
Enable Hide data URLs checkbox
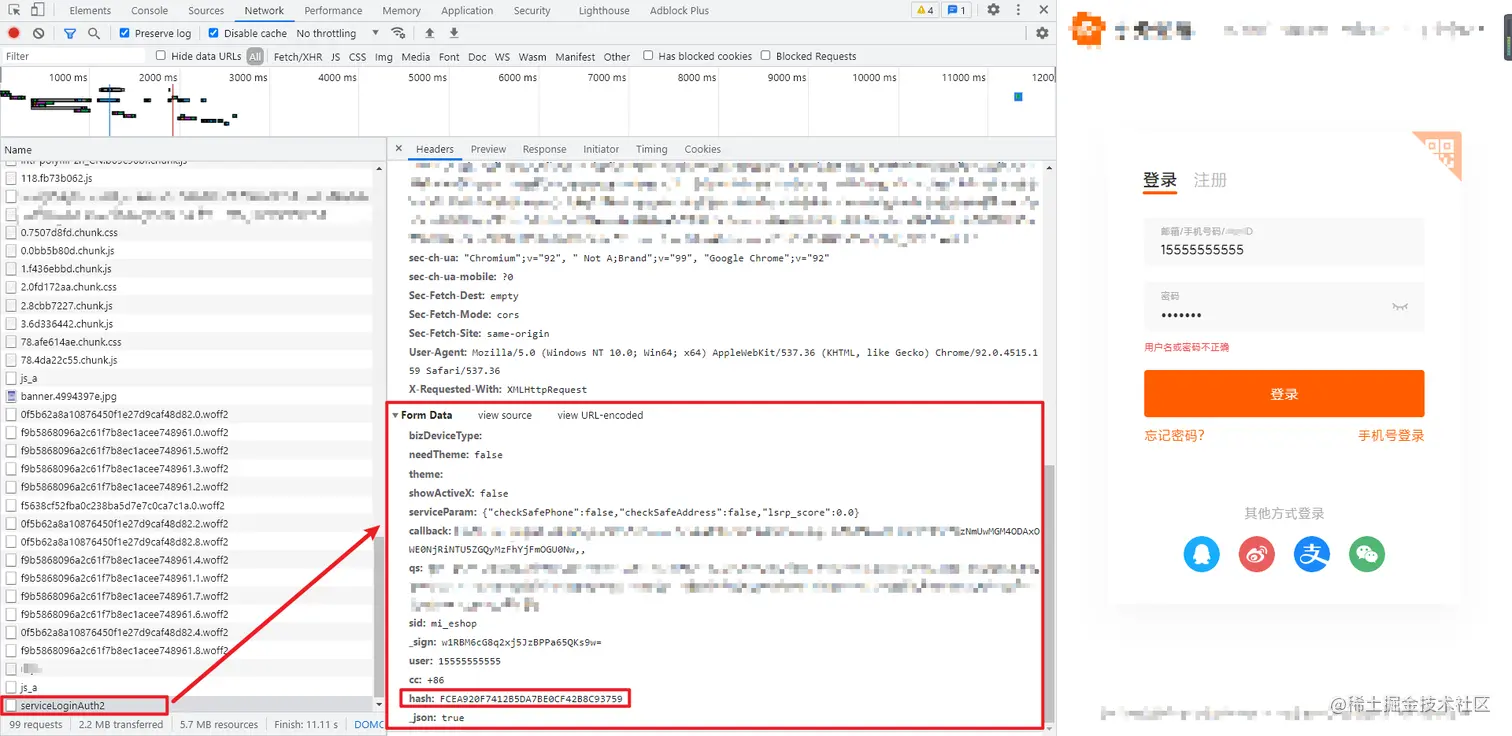click(x=160, y=56)
